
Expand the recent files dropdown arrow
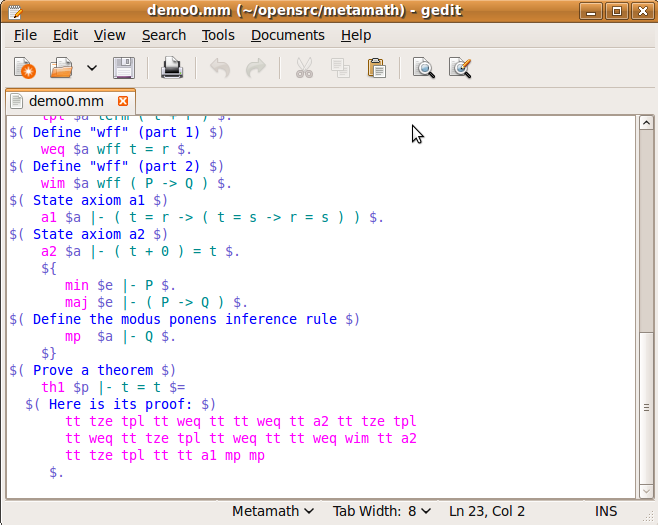(x=92, y=68)
